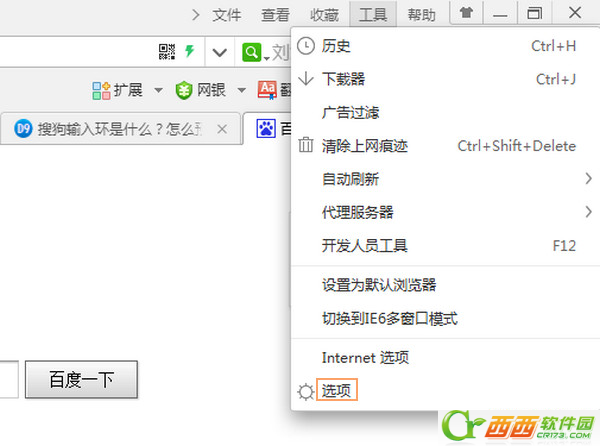The height and width of the screenshot is (446, 600).
Task: Click the green lightning speed mode icon
Action: pos(190,51)
